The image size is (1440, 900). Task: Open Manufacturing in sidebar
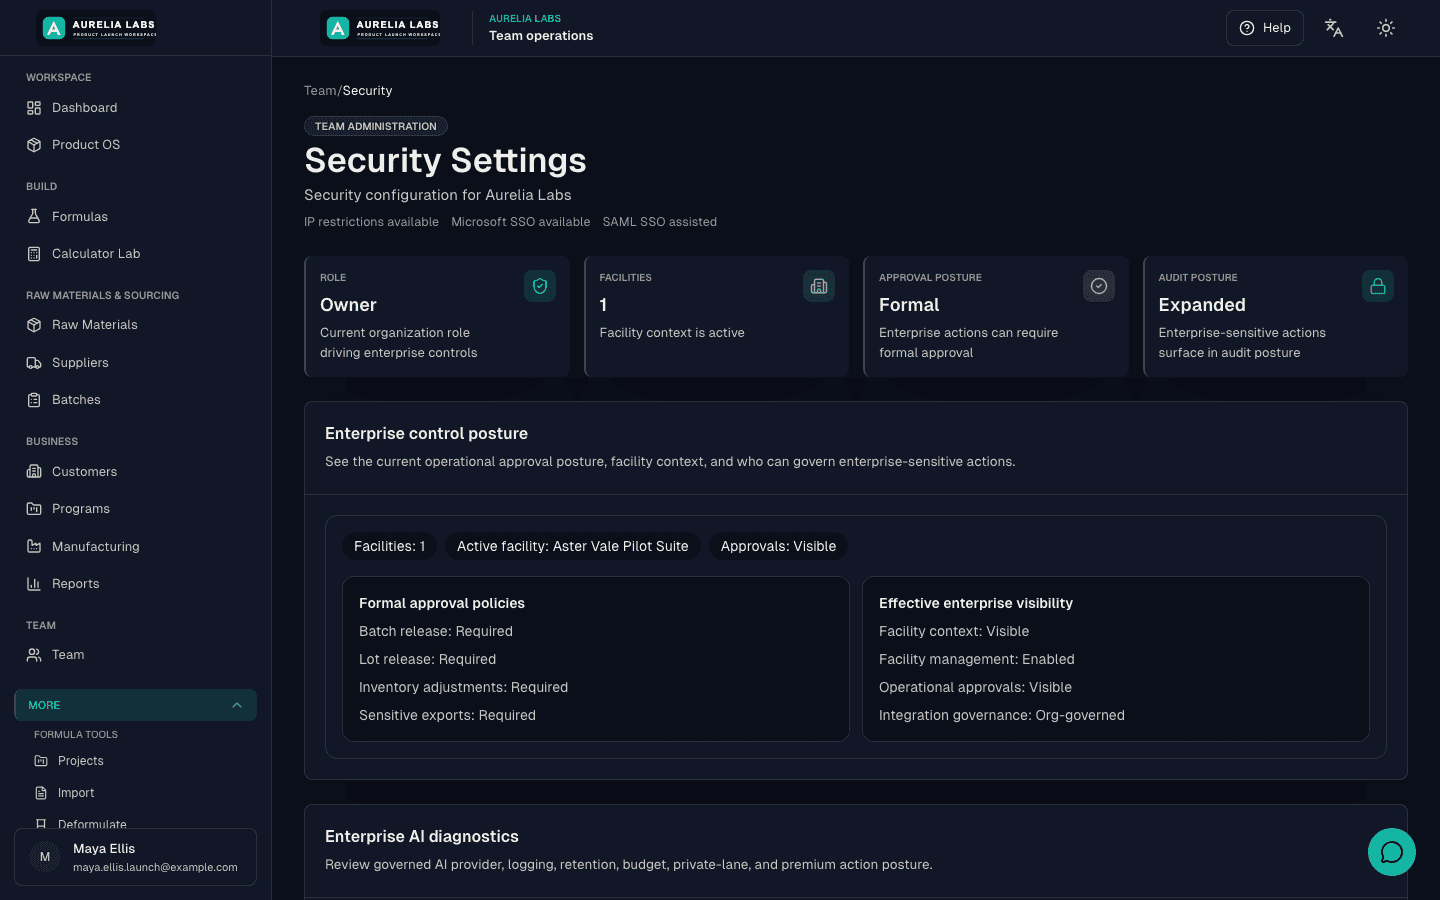[135, 546]
